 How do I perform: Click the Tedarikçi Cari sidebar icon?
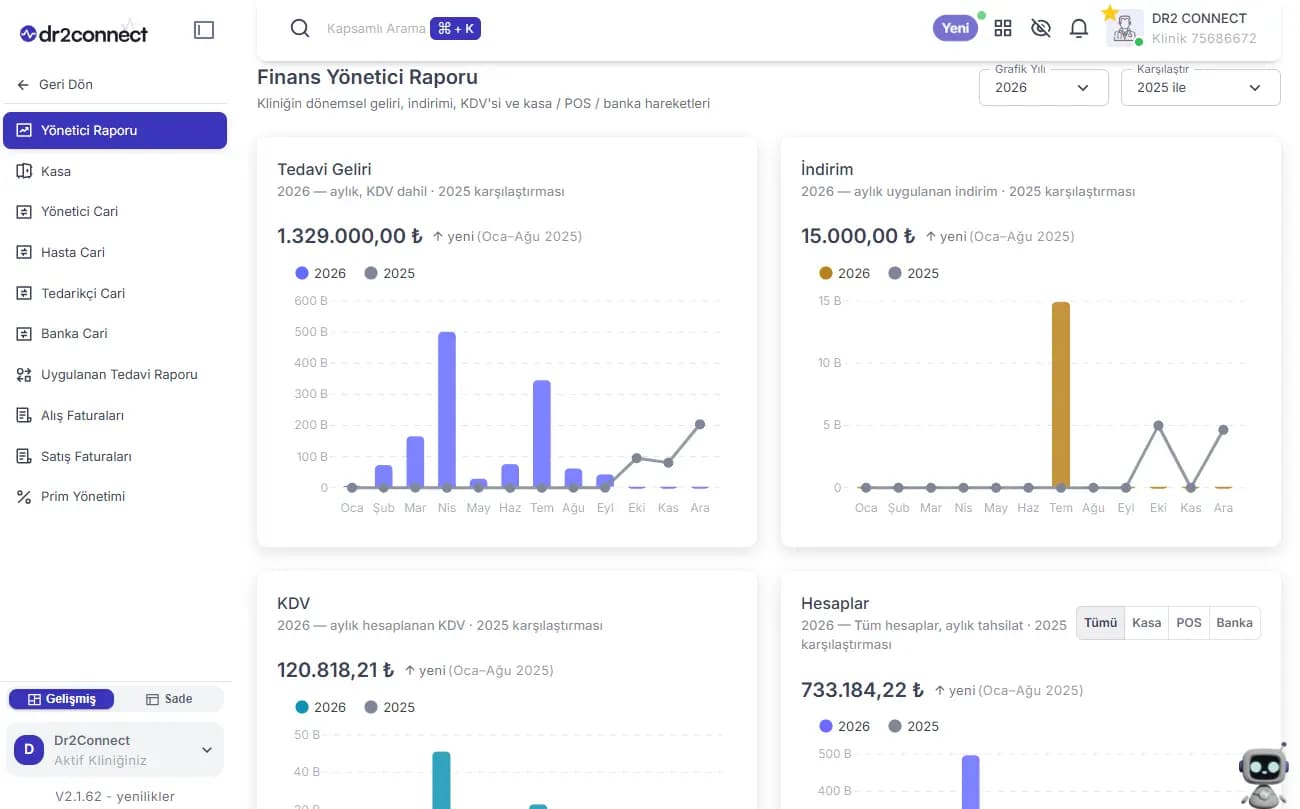(x=24, y=293)
